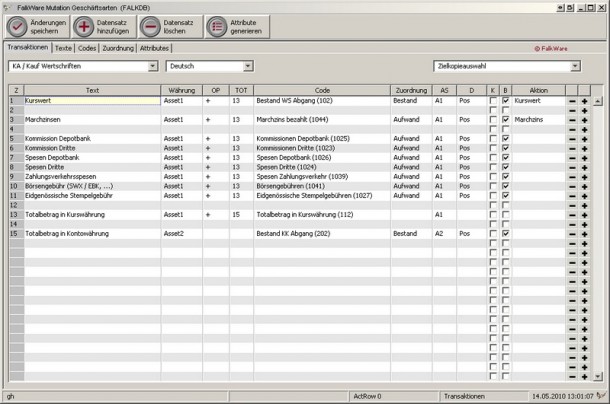Click the plus icon in the Marchzinsen row

[x=585, y=119]
